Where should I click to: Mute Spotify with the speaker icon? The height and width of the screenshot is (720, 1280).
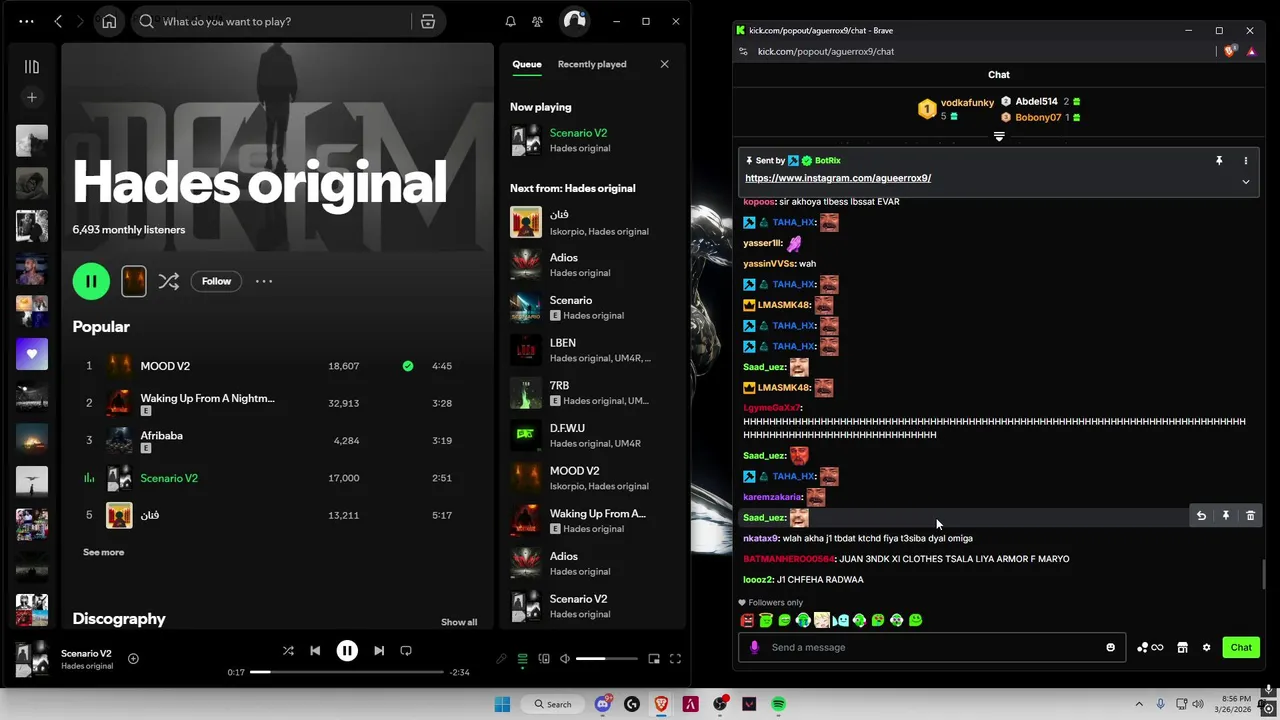pyautogui.click(x=565, y=659)
